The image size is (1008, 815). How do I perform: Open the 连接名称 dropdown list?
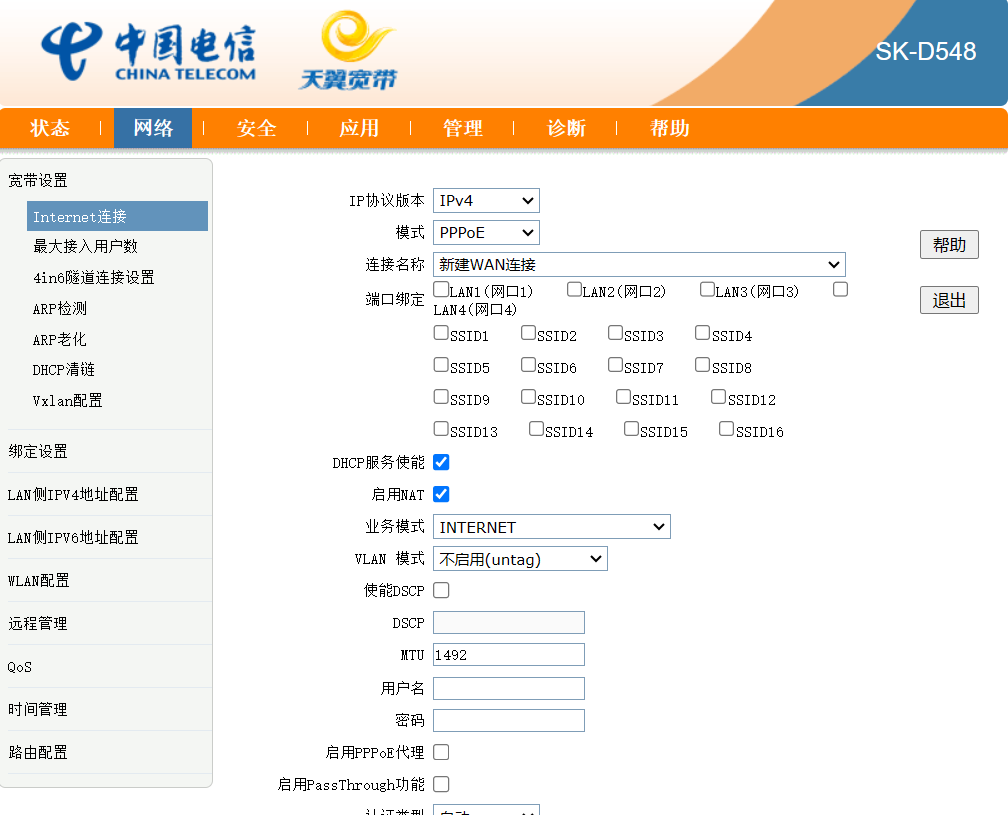pos(639,265)
